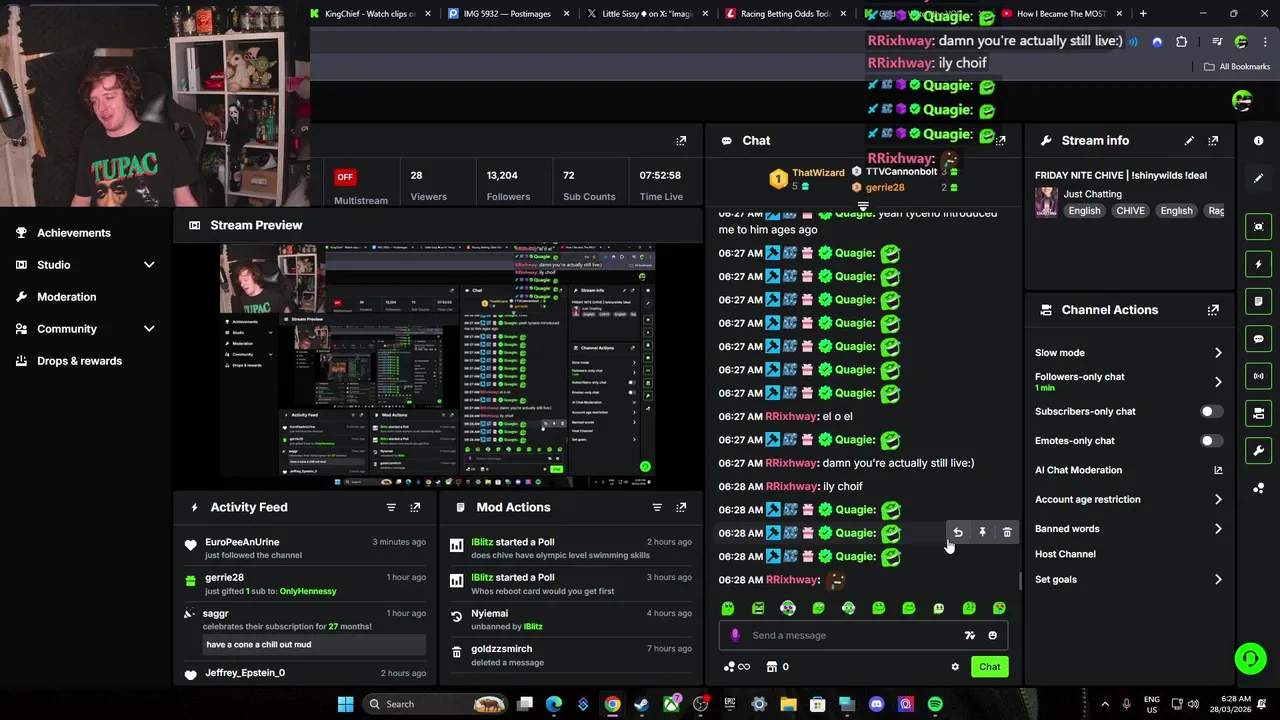Switch to the KingChief clips tab

click(x=371, y=14)
